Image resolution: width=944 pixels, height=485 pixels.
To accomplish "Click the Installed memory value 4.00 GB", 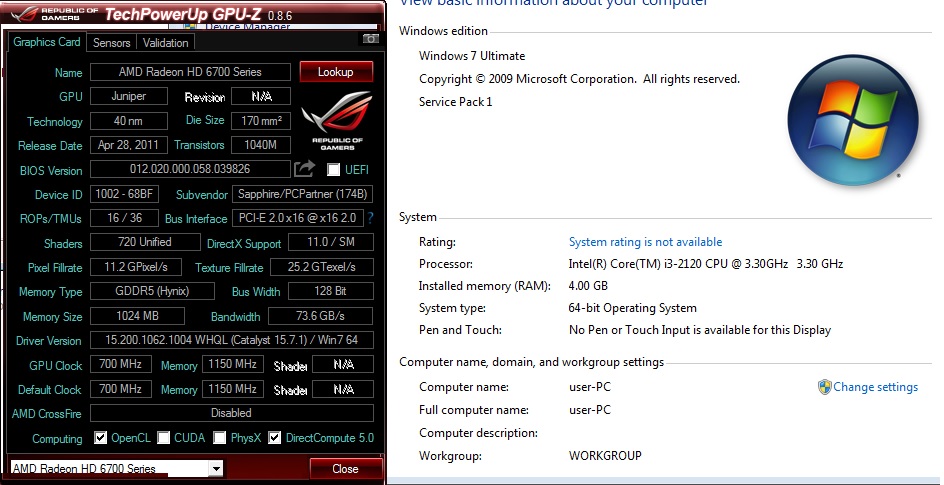I will pyautogui.click(x=588, y=286).
